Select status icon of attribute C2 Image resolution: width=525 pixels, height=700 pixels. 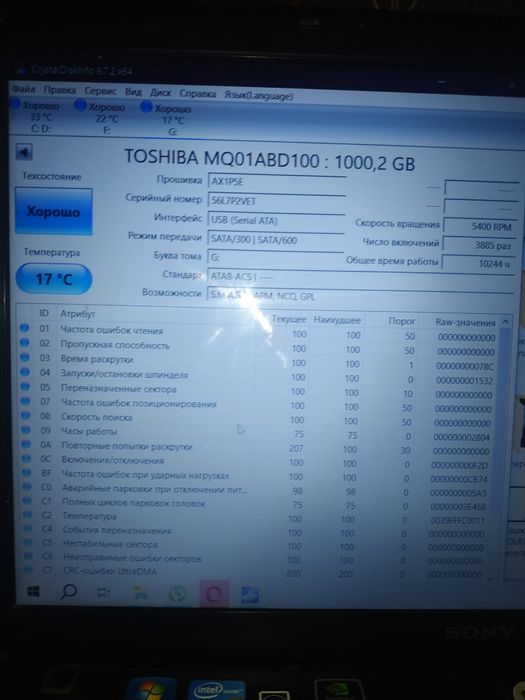click(27, 515)
